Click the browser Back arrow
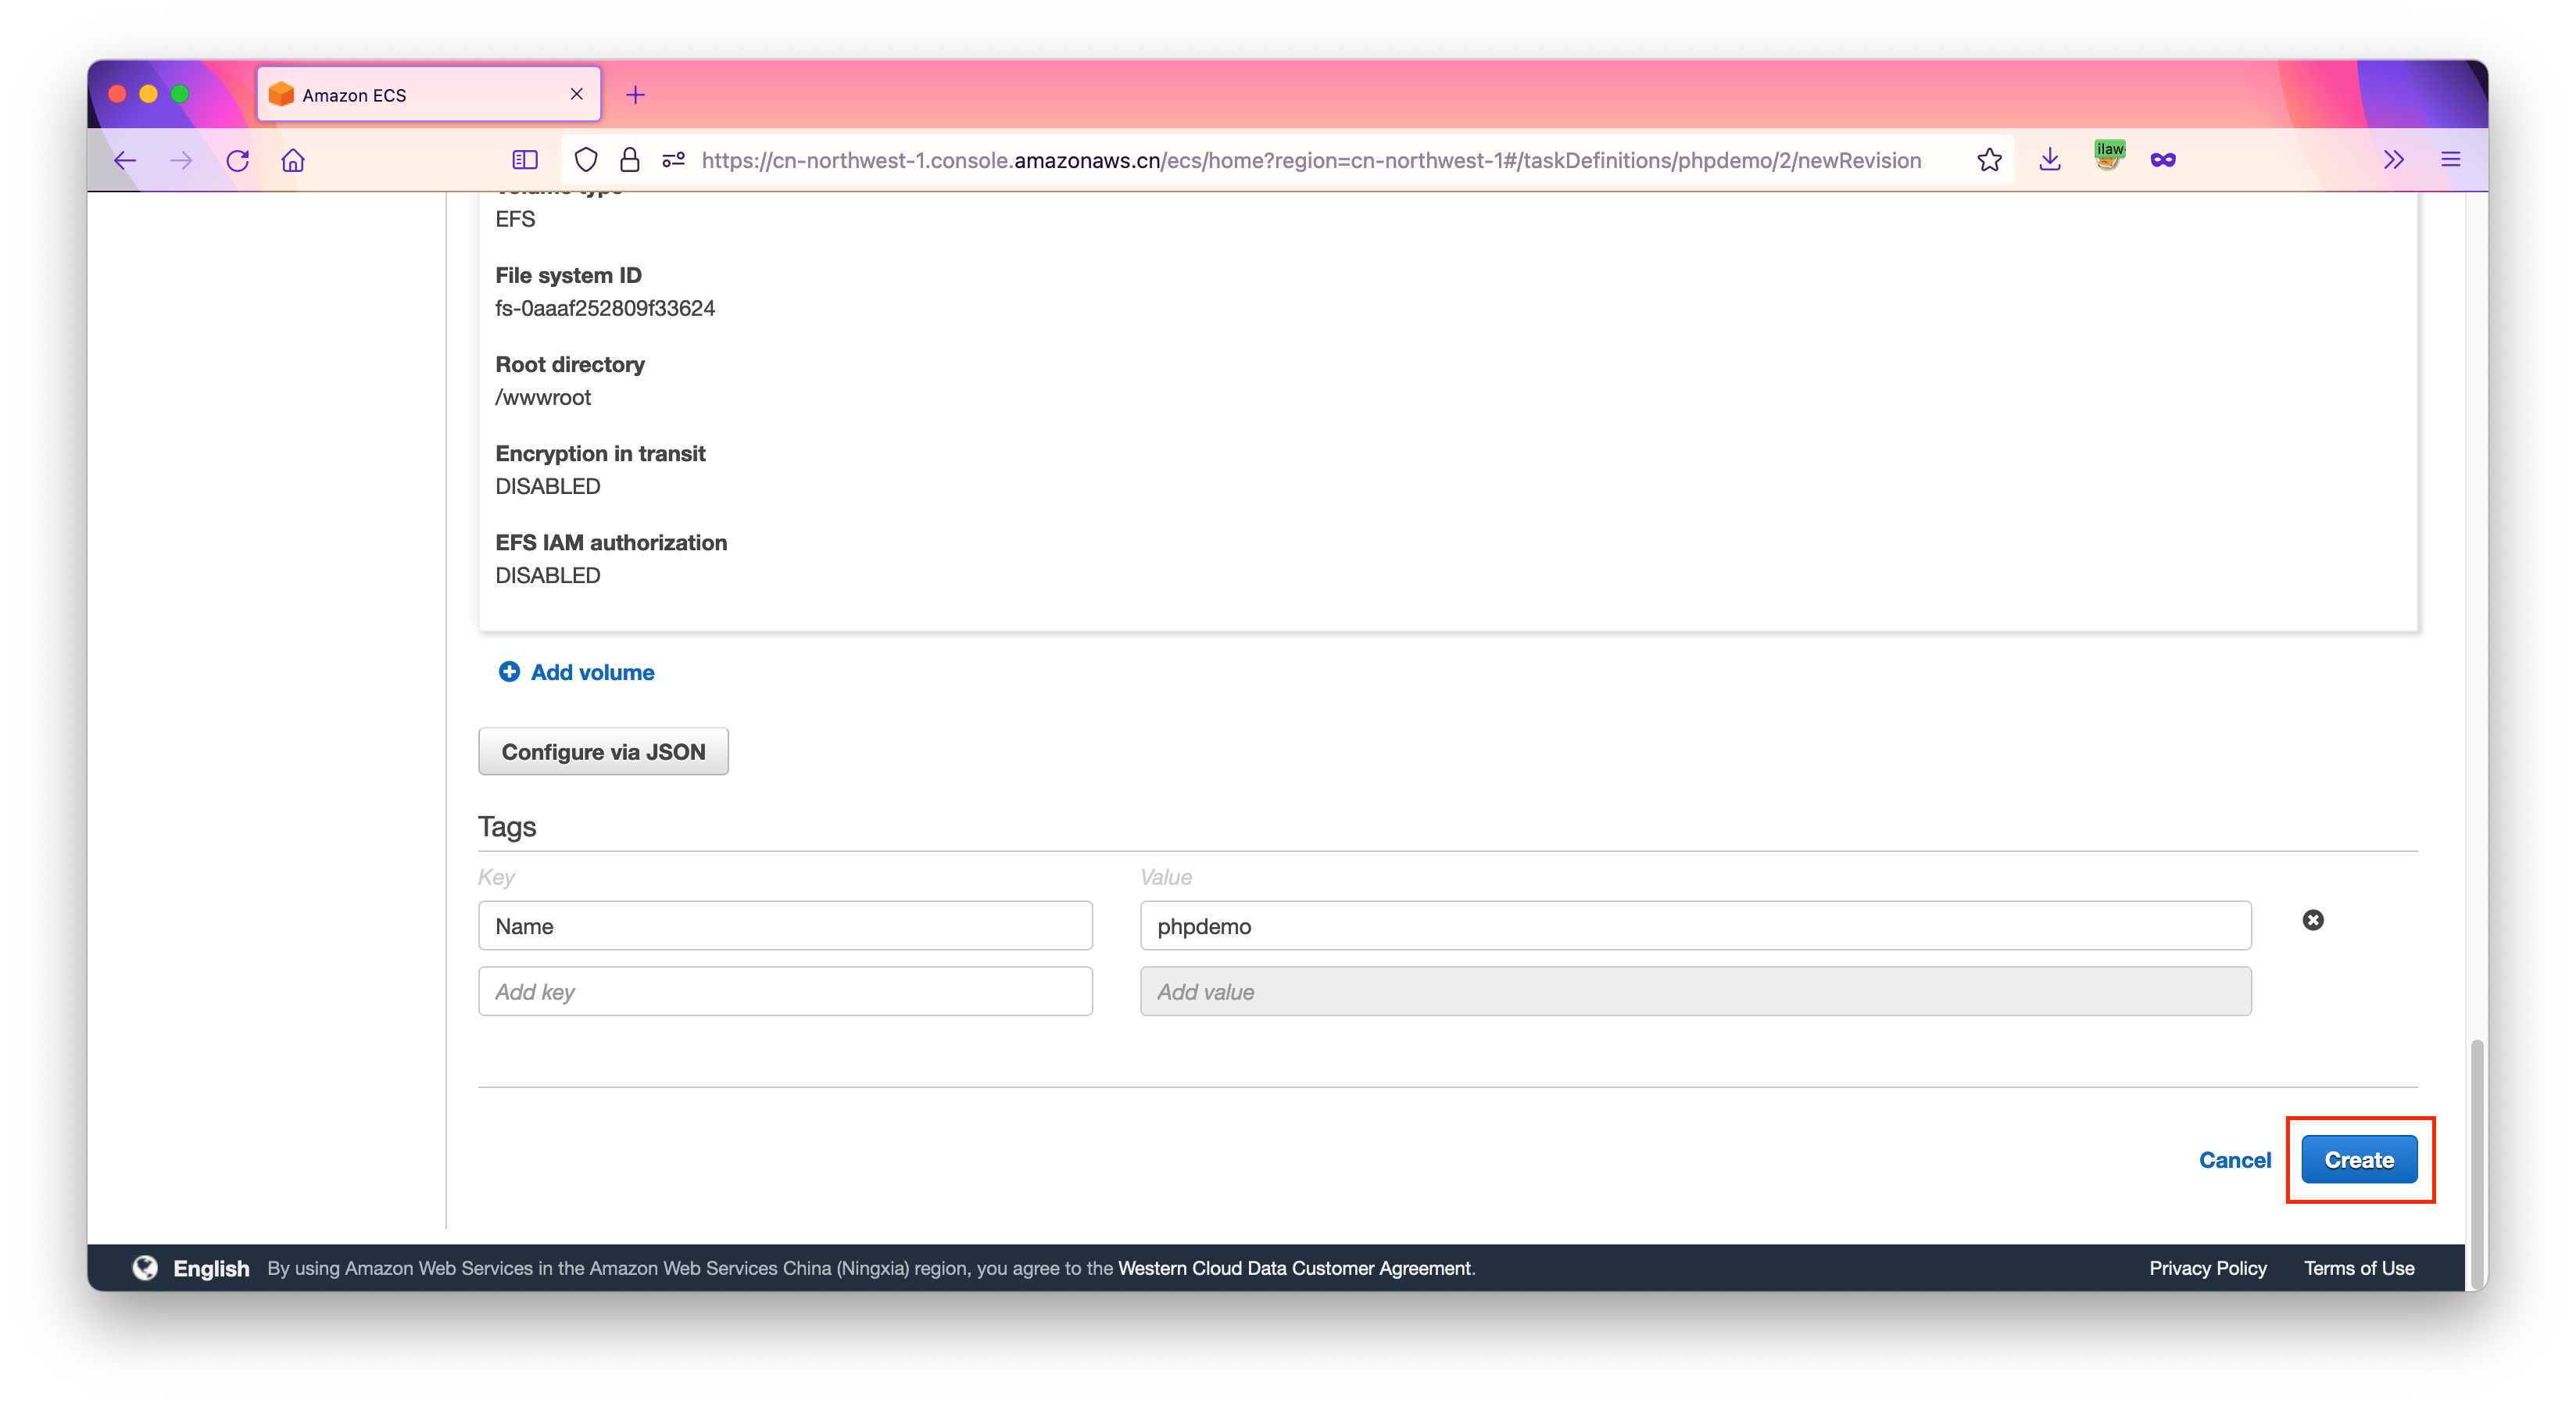2576x1407 pixels. (x=125, y=160)
